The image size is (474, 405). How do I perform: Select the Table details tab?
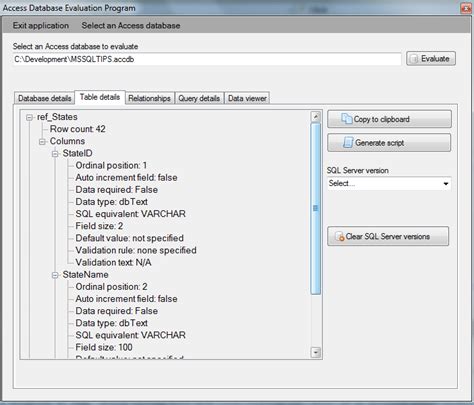[100, 97]
